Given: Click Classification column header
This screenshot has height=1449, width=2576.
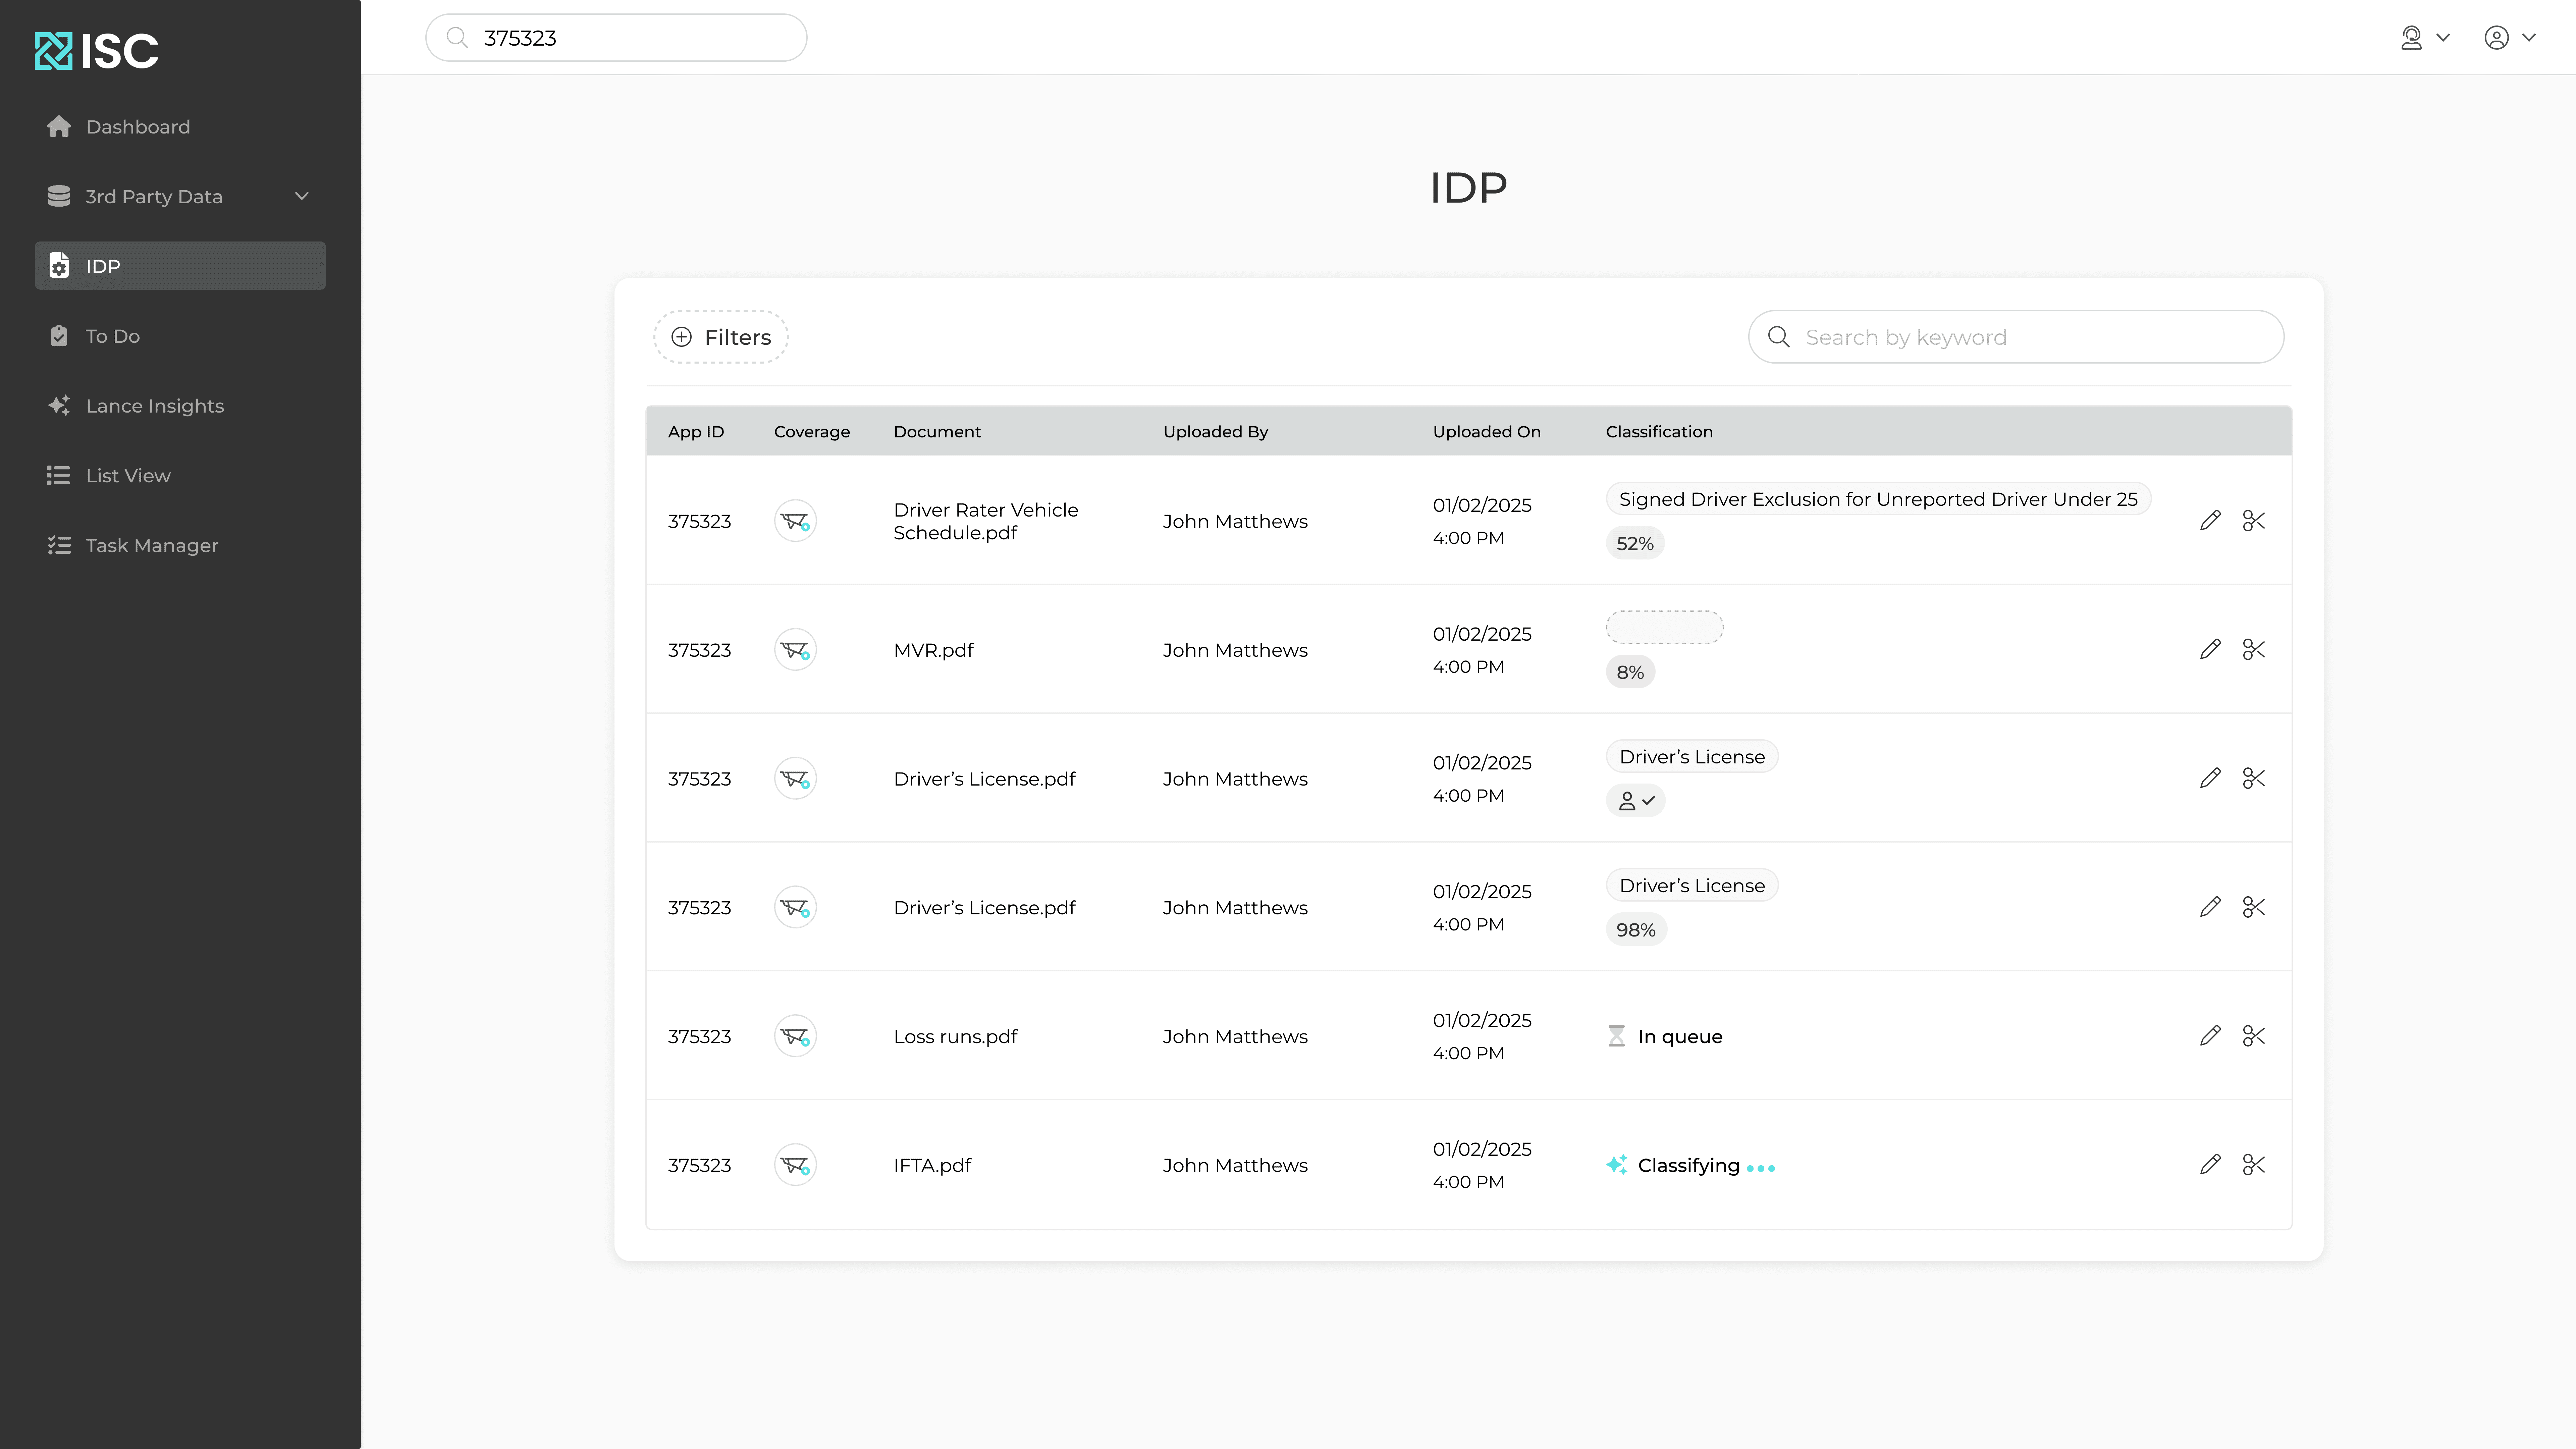Looking at the screenshot, I should (x=1659, y=432).
